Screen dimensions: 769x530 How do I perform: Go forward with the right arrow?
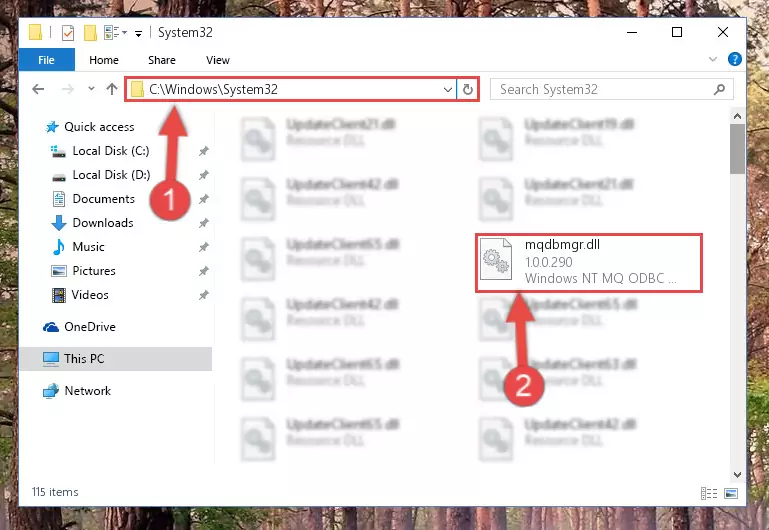click(x=68, y=89)
